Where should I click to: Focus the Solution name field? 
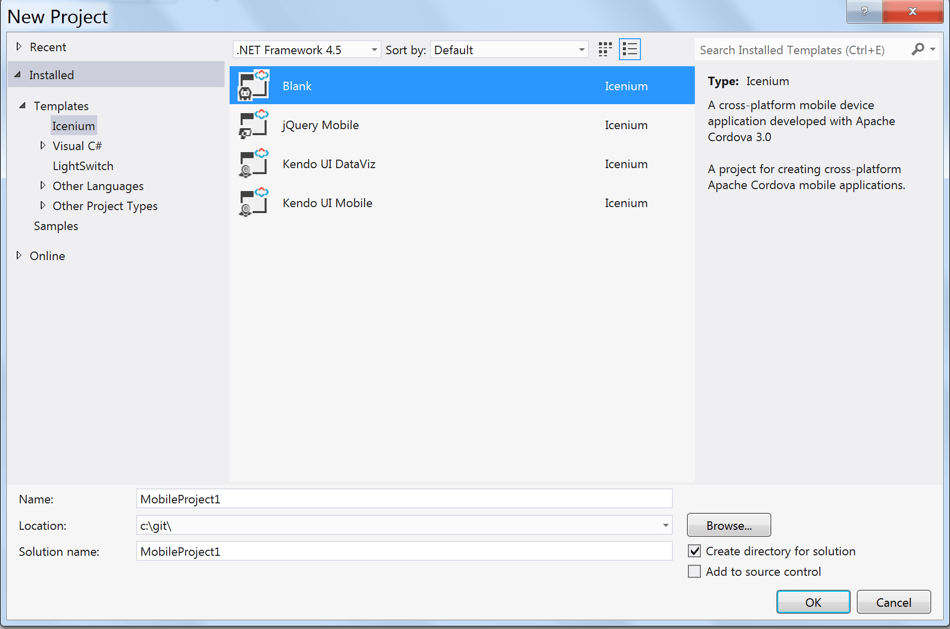[x=404, y=551]
